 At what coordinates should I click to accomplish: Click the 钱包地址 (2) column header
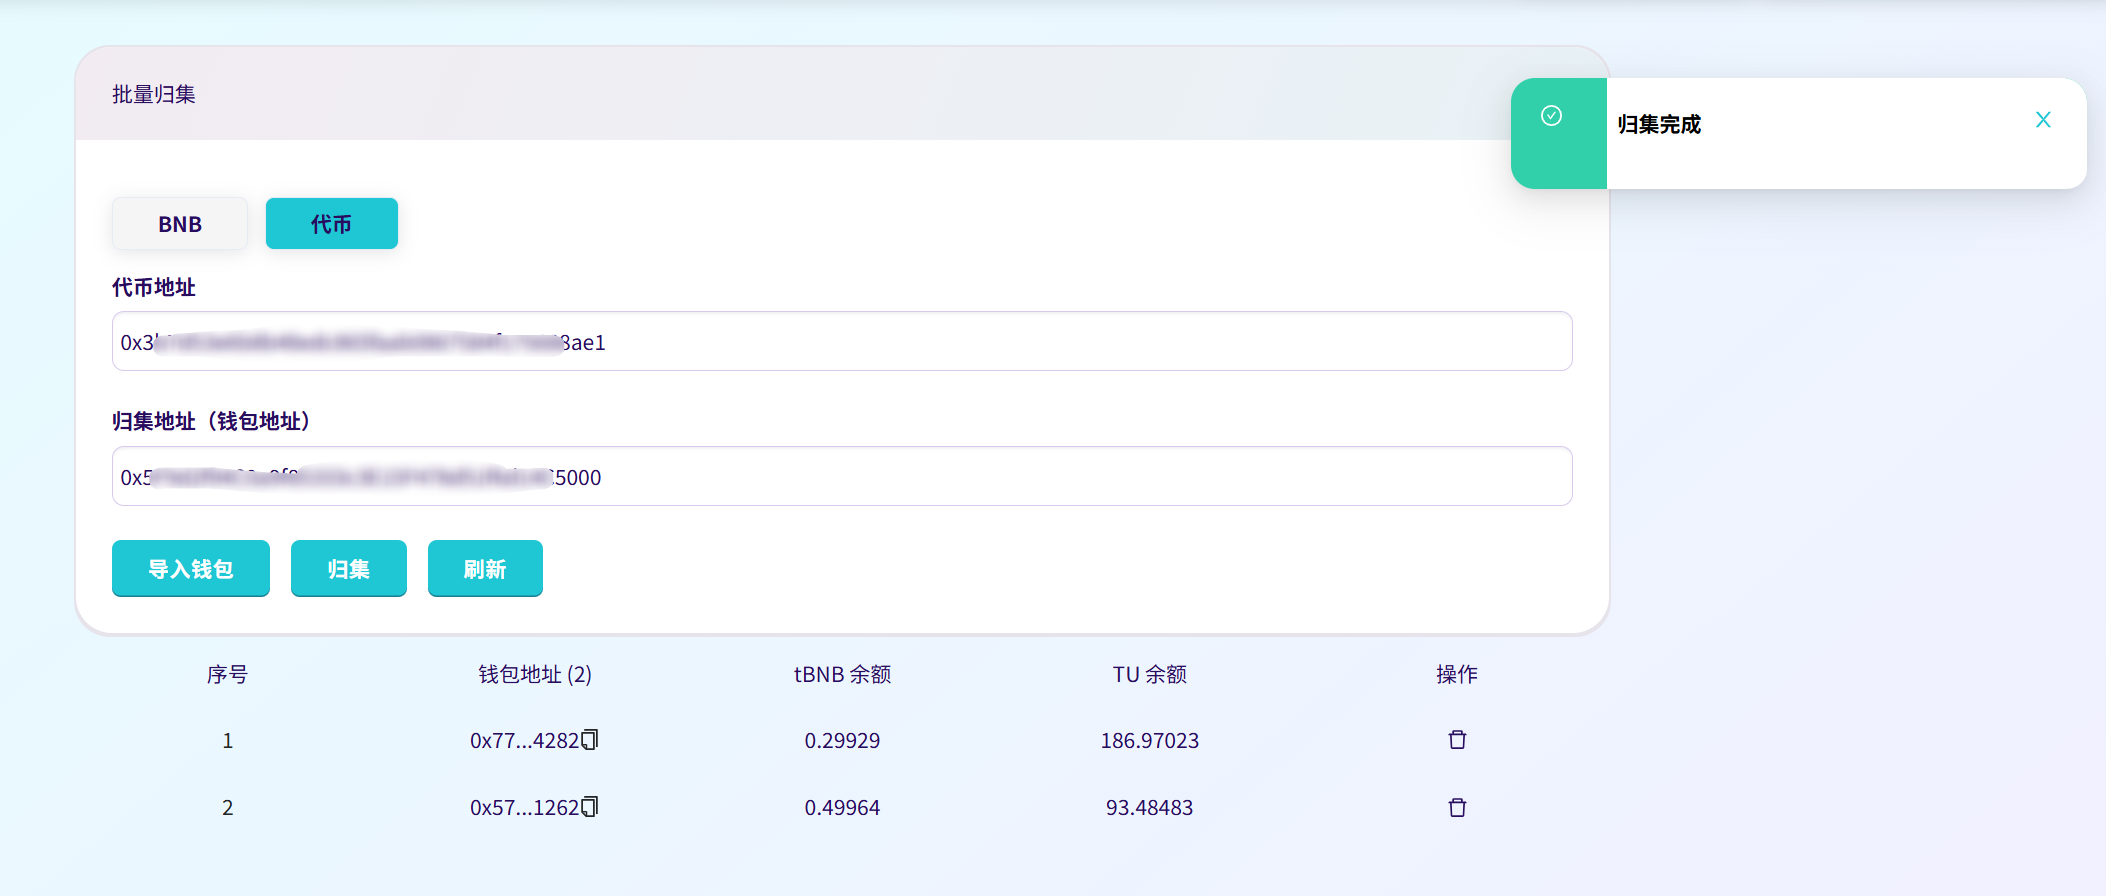click(535, 675)
